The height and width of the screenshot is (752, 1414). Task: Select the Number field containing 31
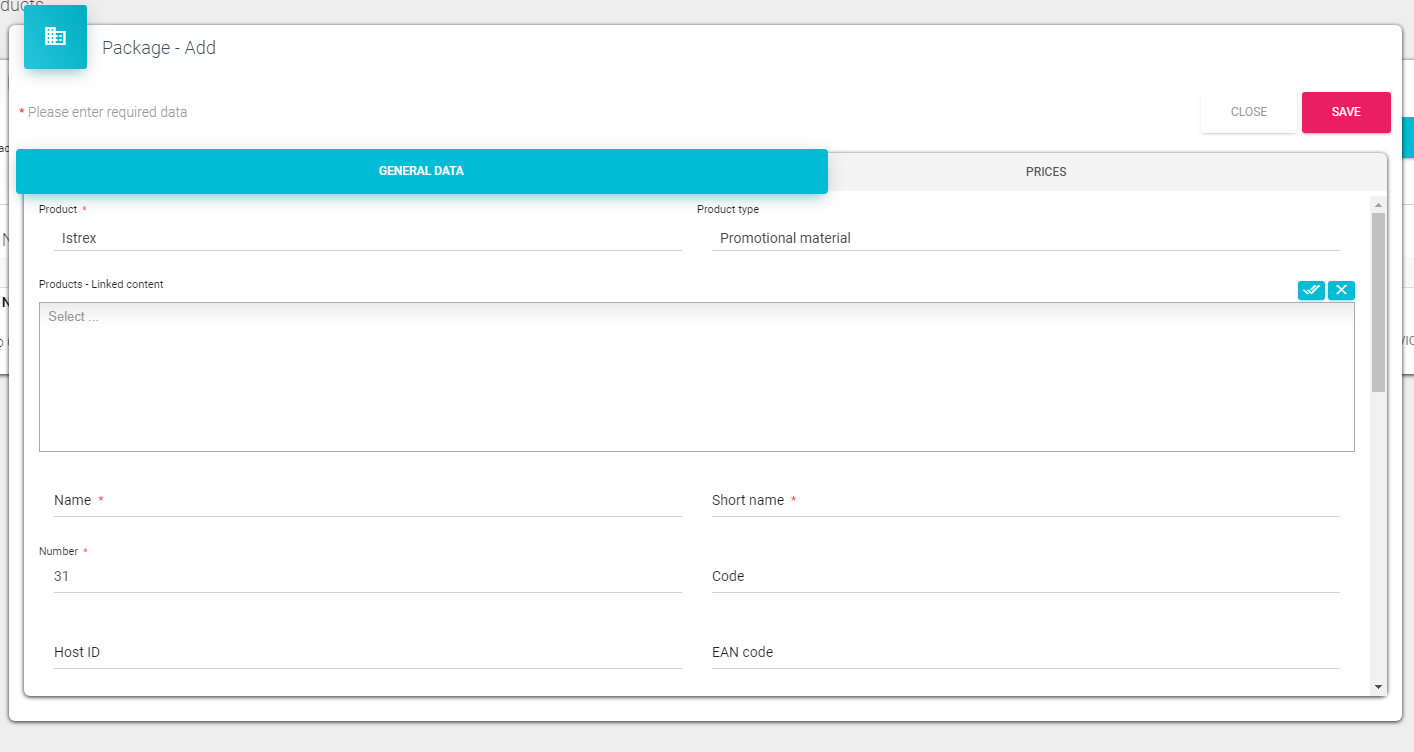tap(367, 577)
